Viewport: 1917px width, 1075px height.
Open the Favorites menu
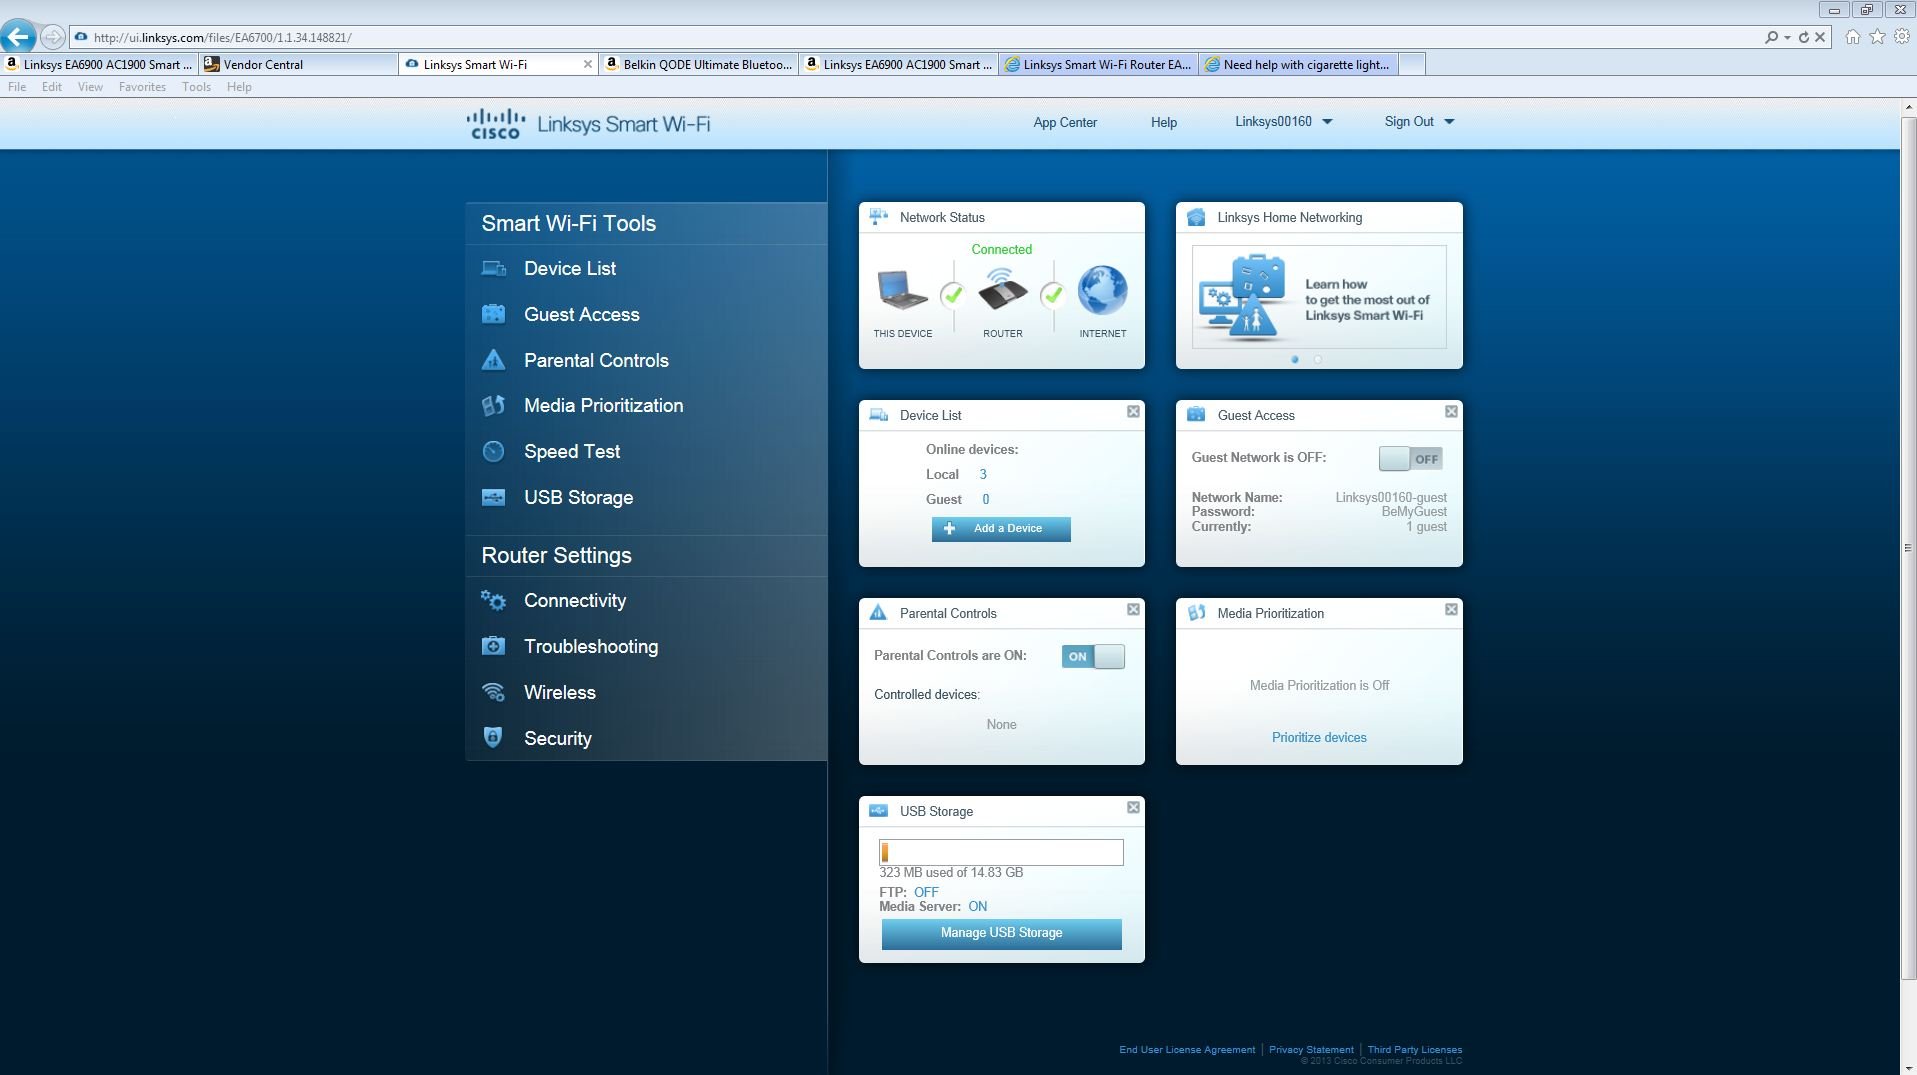142,87
